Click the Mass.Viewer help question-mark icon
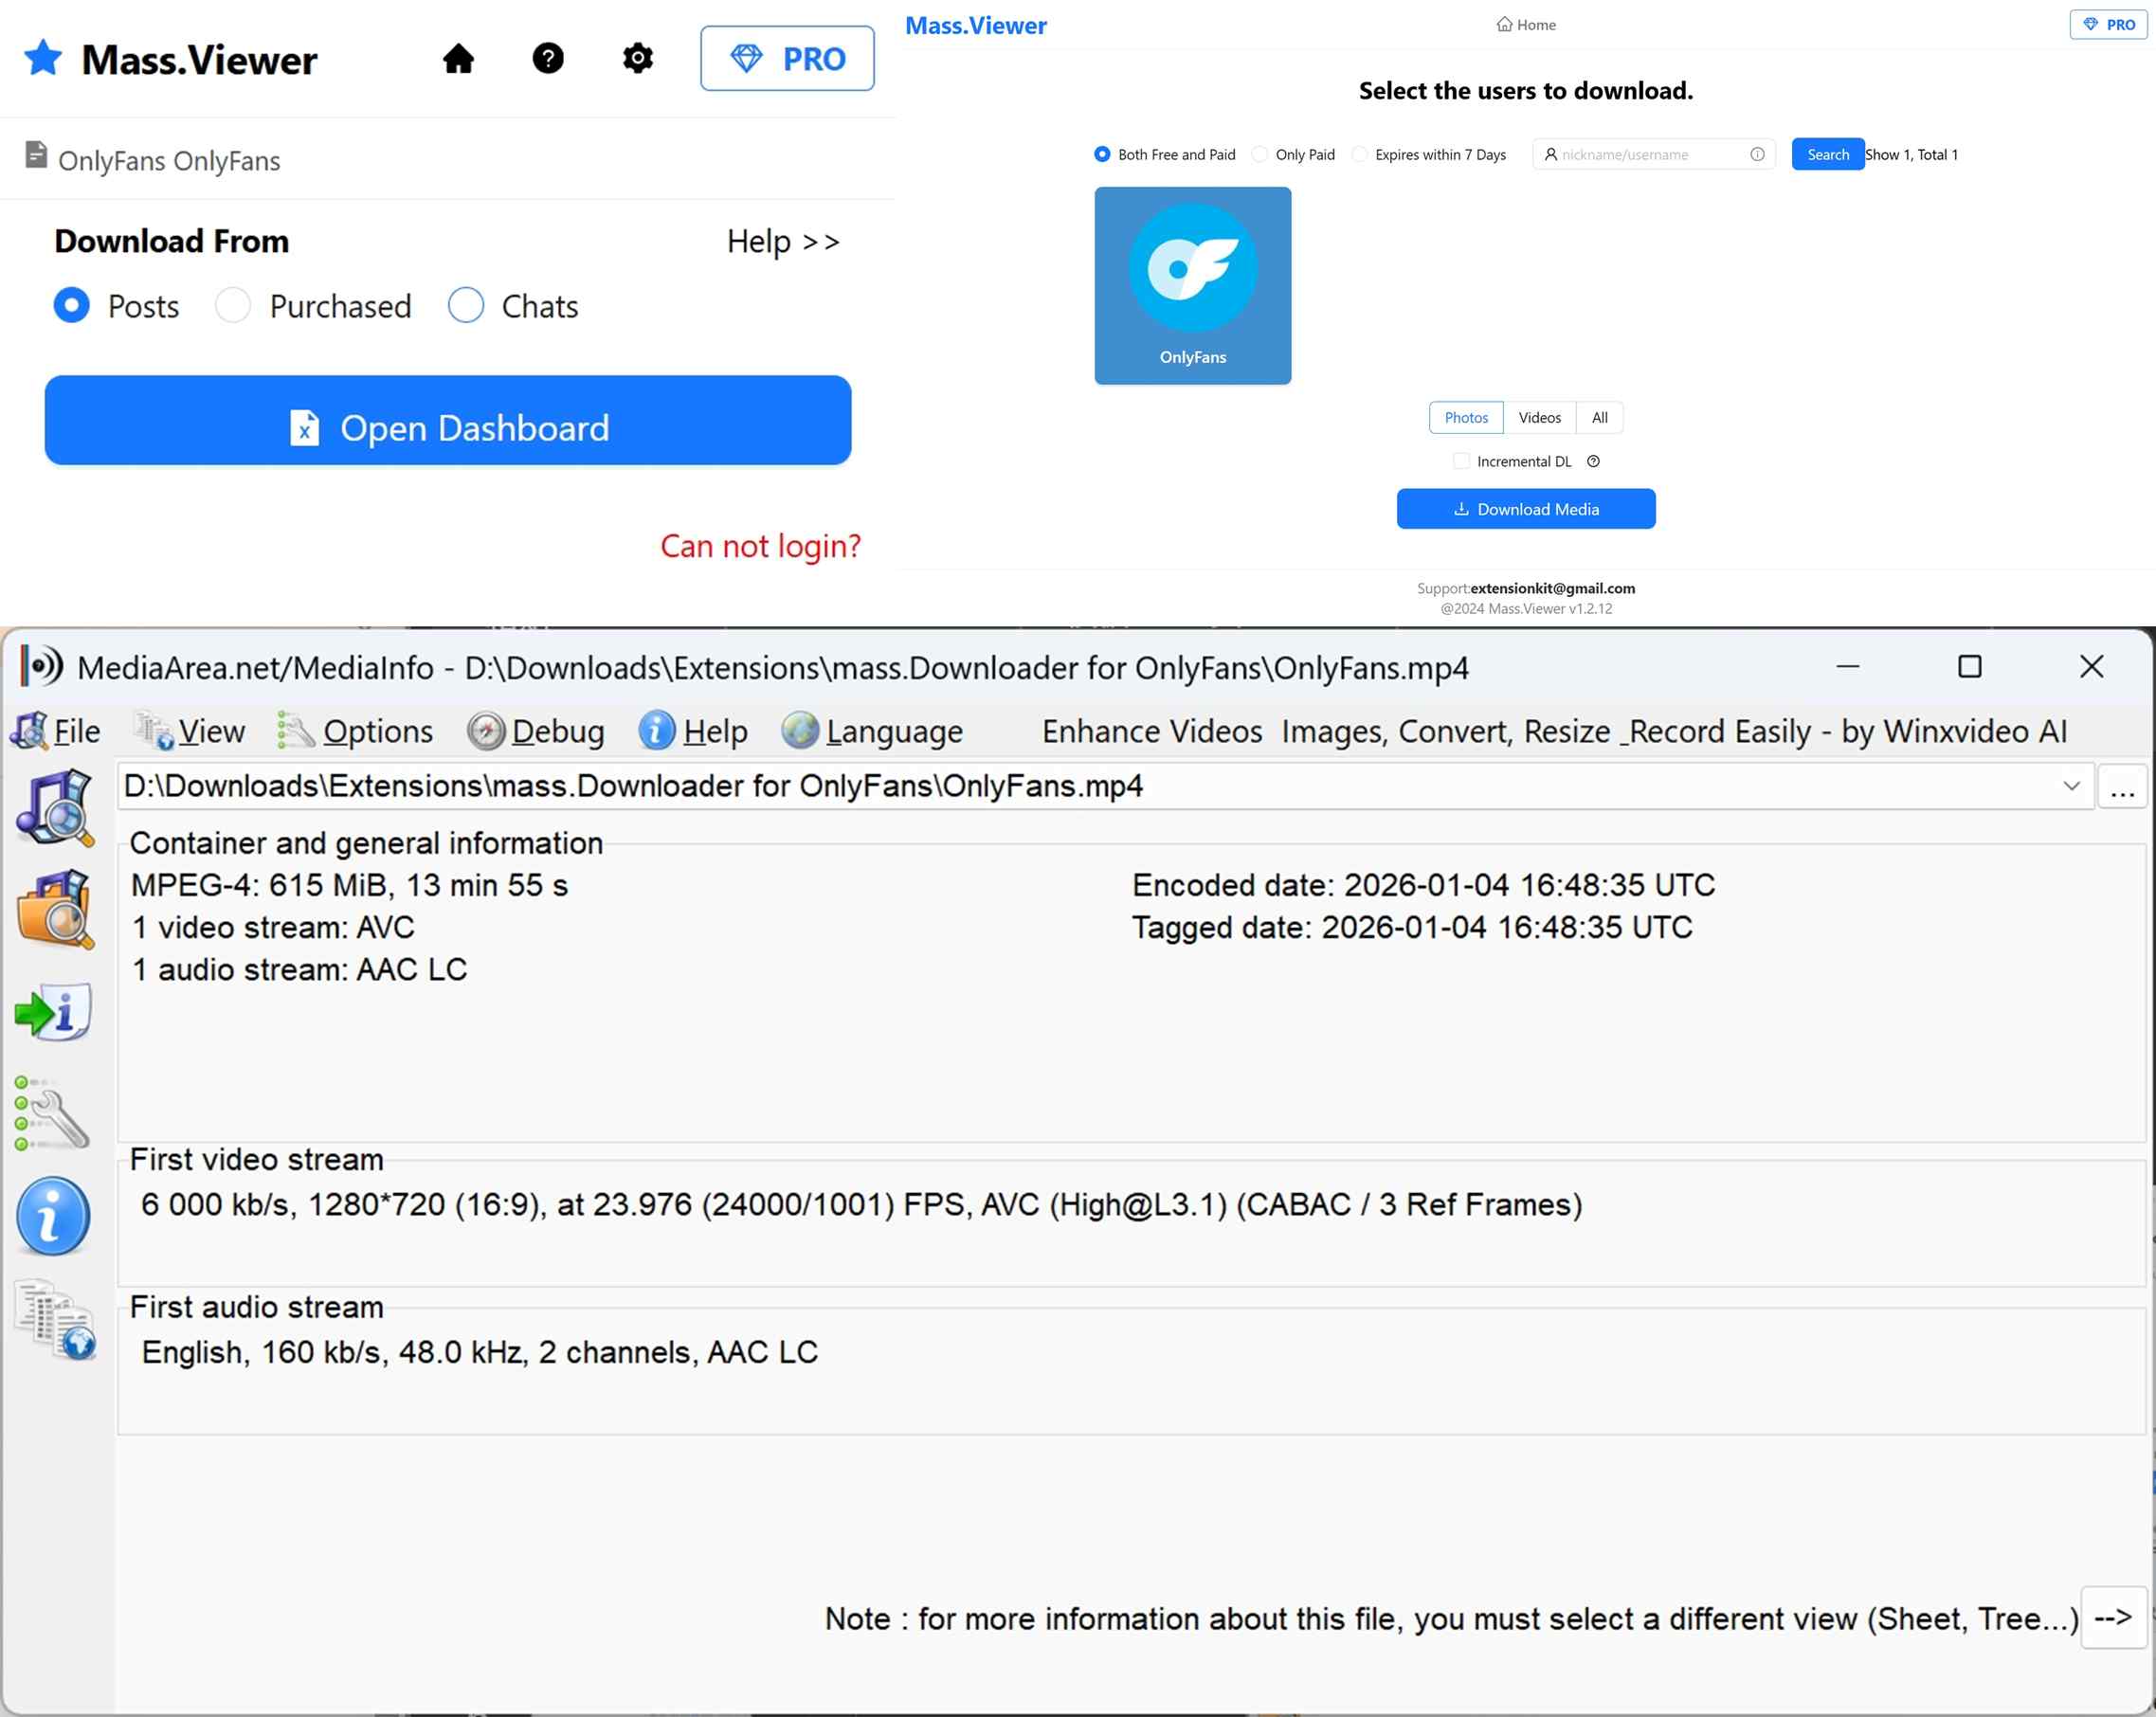 [548, 58]
